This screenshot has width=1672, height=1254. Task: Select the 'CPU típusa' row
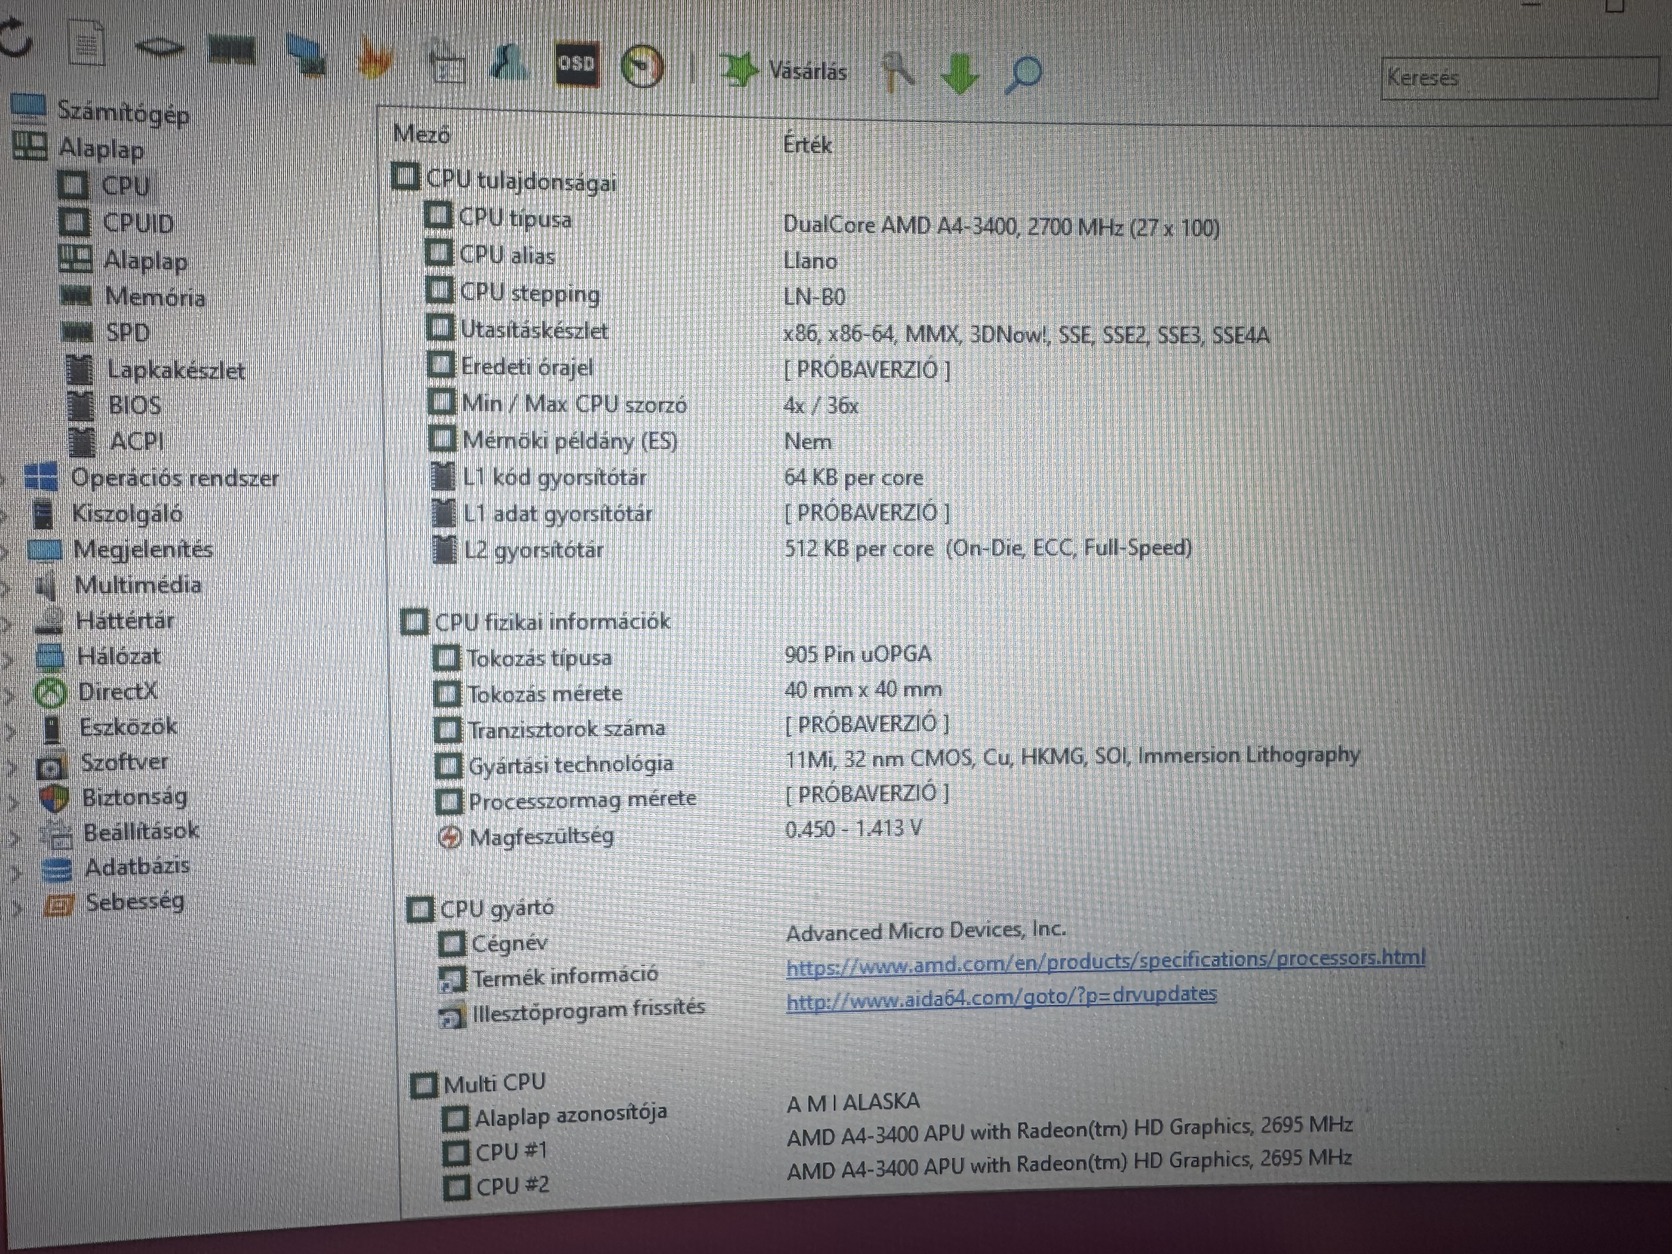515,218
